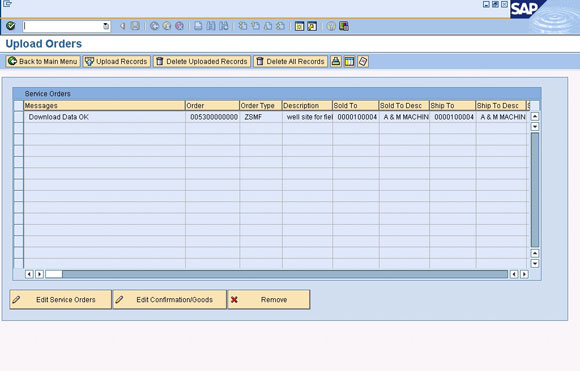Click the Remove button

pyautogui.click(x=269, y=300)
